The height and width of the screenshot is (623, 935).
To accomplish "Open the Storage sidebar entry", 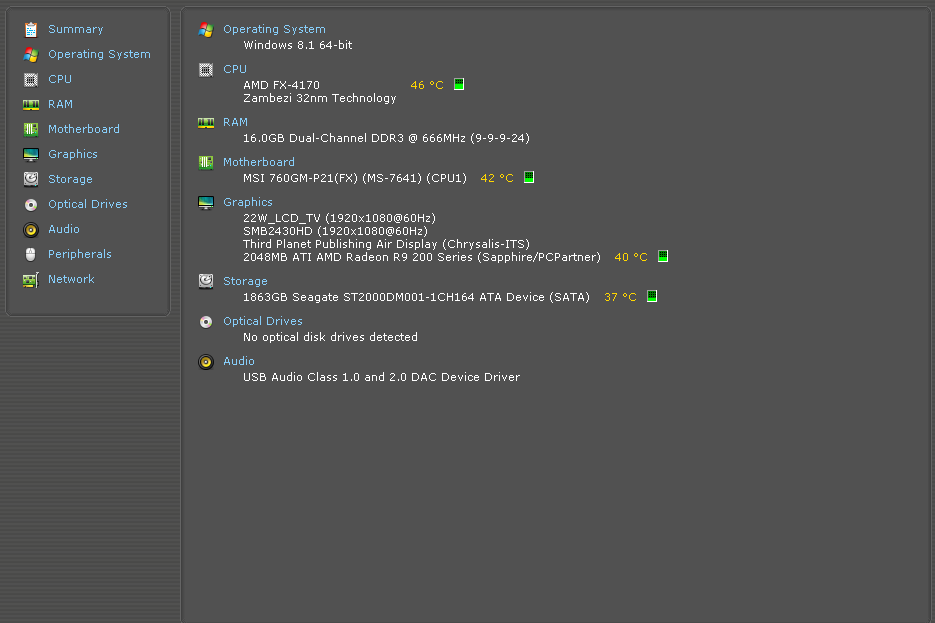I will pyautogui.click(x=70, y=179).
